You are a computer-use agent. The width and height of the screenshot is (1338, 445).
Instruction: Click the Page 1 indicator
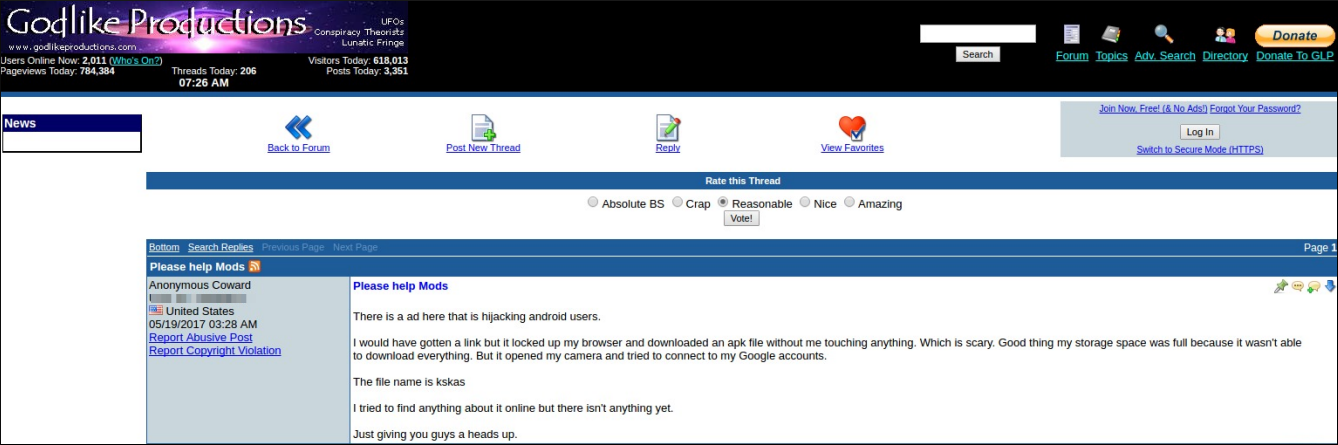[x=1320, y=248]
